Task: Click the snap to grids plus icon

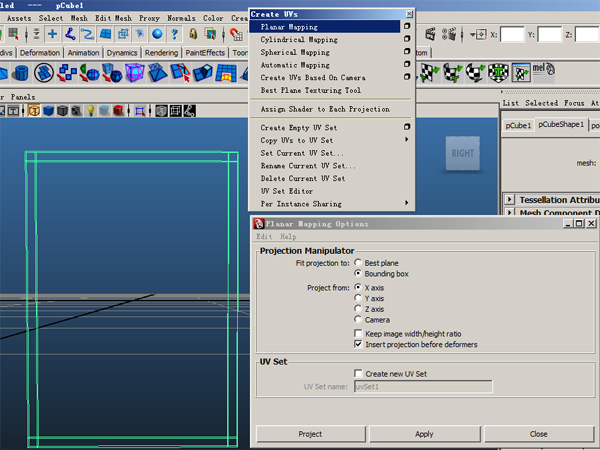Action: pos(52,34)
